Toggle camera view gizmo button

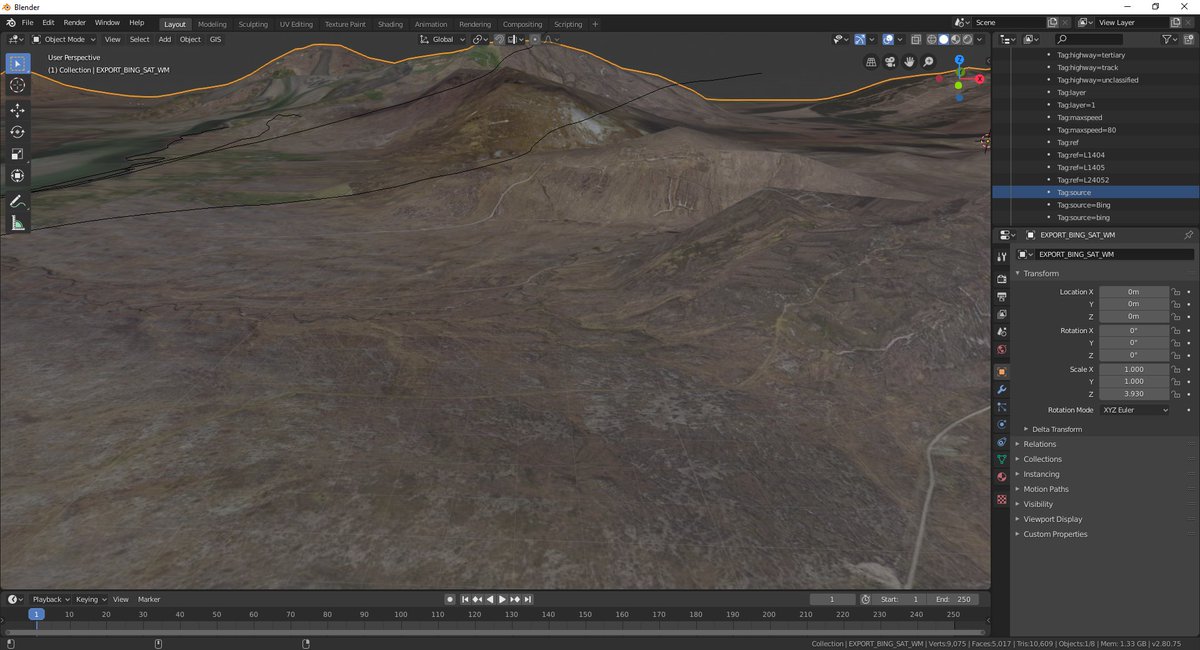(890, 61)
